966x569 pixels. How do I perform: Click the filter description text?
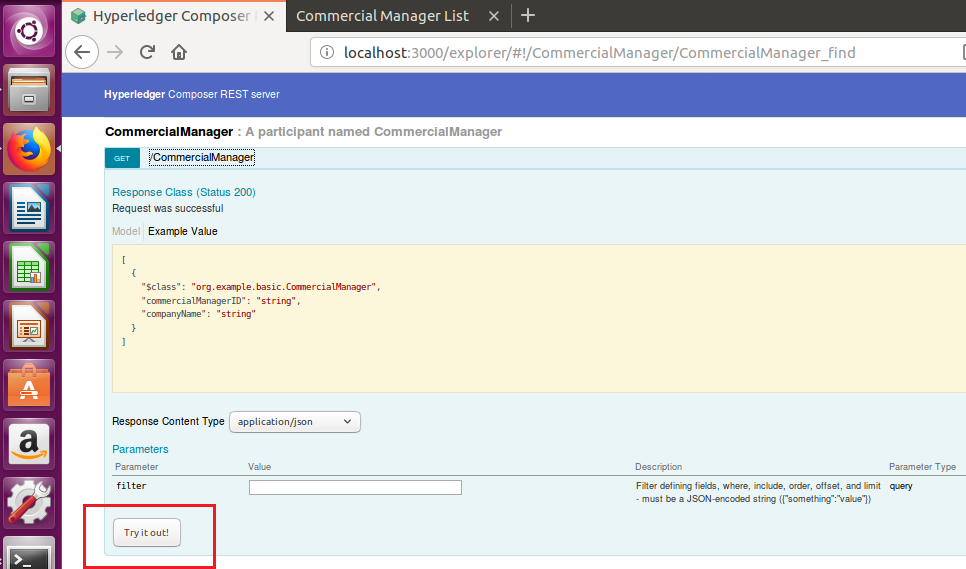[x=758, y=493]
